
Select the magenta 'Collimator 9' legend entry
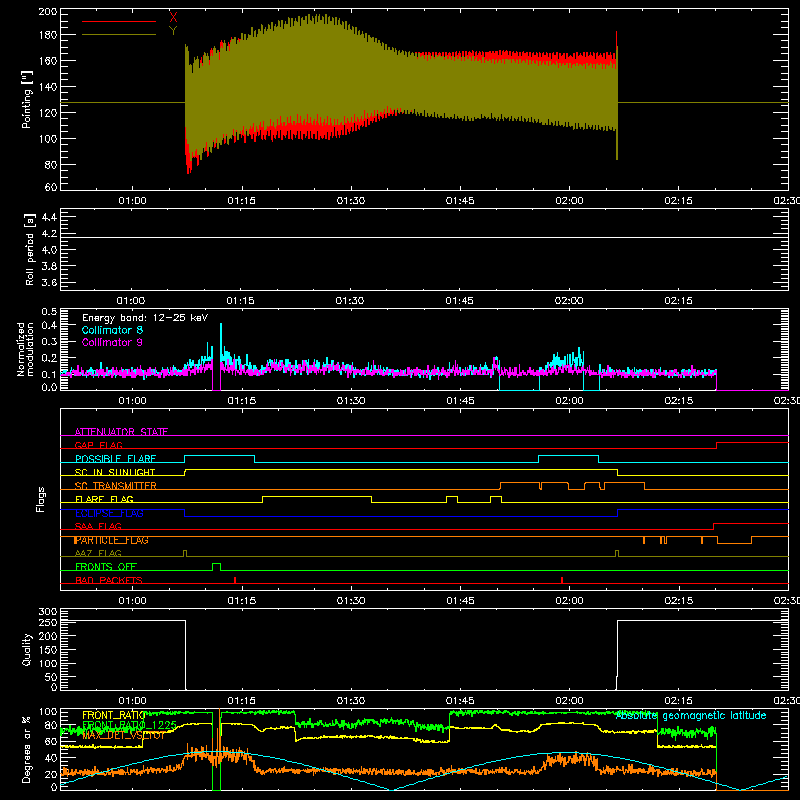tap(112, 342)
